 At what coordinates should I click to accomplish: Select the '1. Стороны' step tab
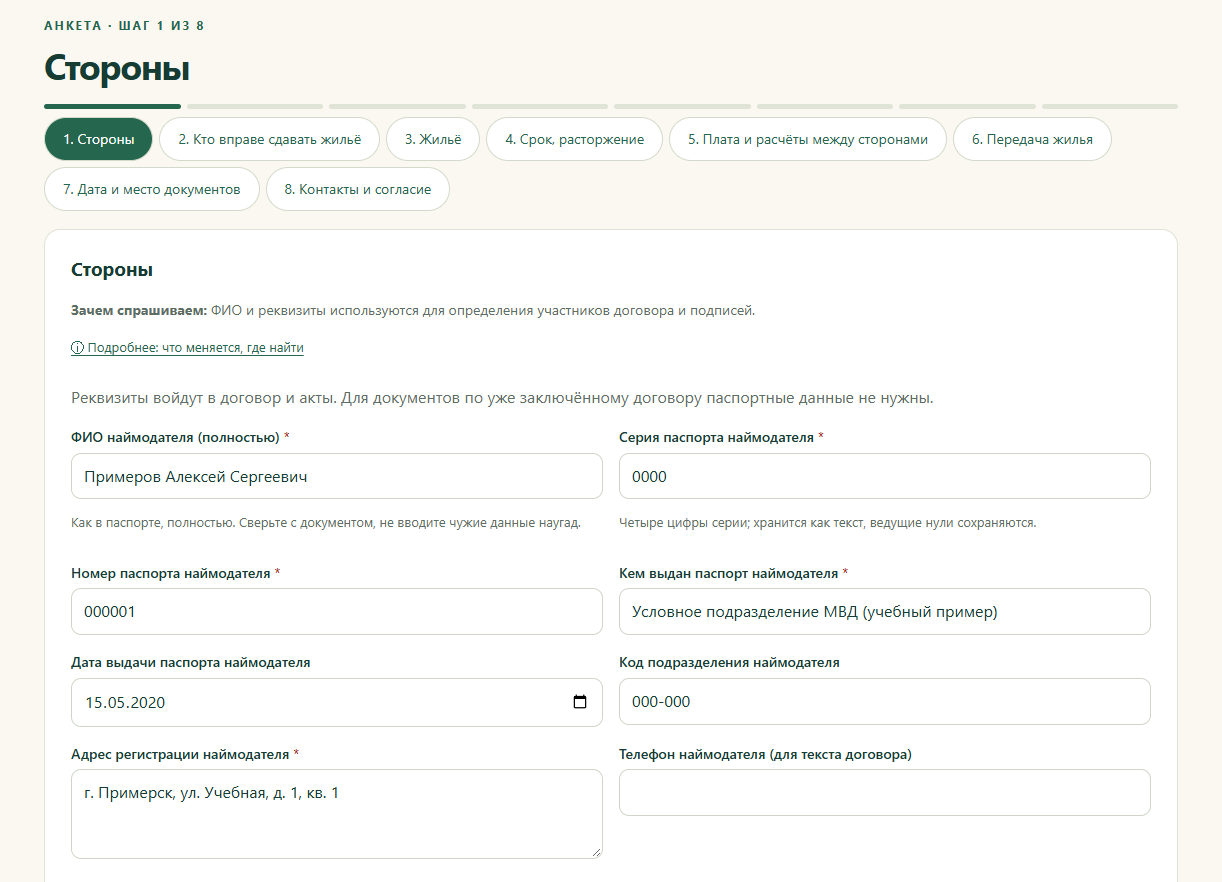tap(98, 139)
